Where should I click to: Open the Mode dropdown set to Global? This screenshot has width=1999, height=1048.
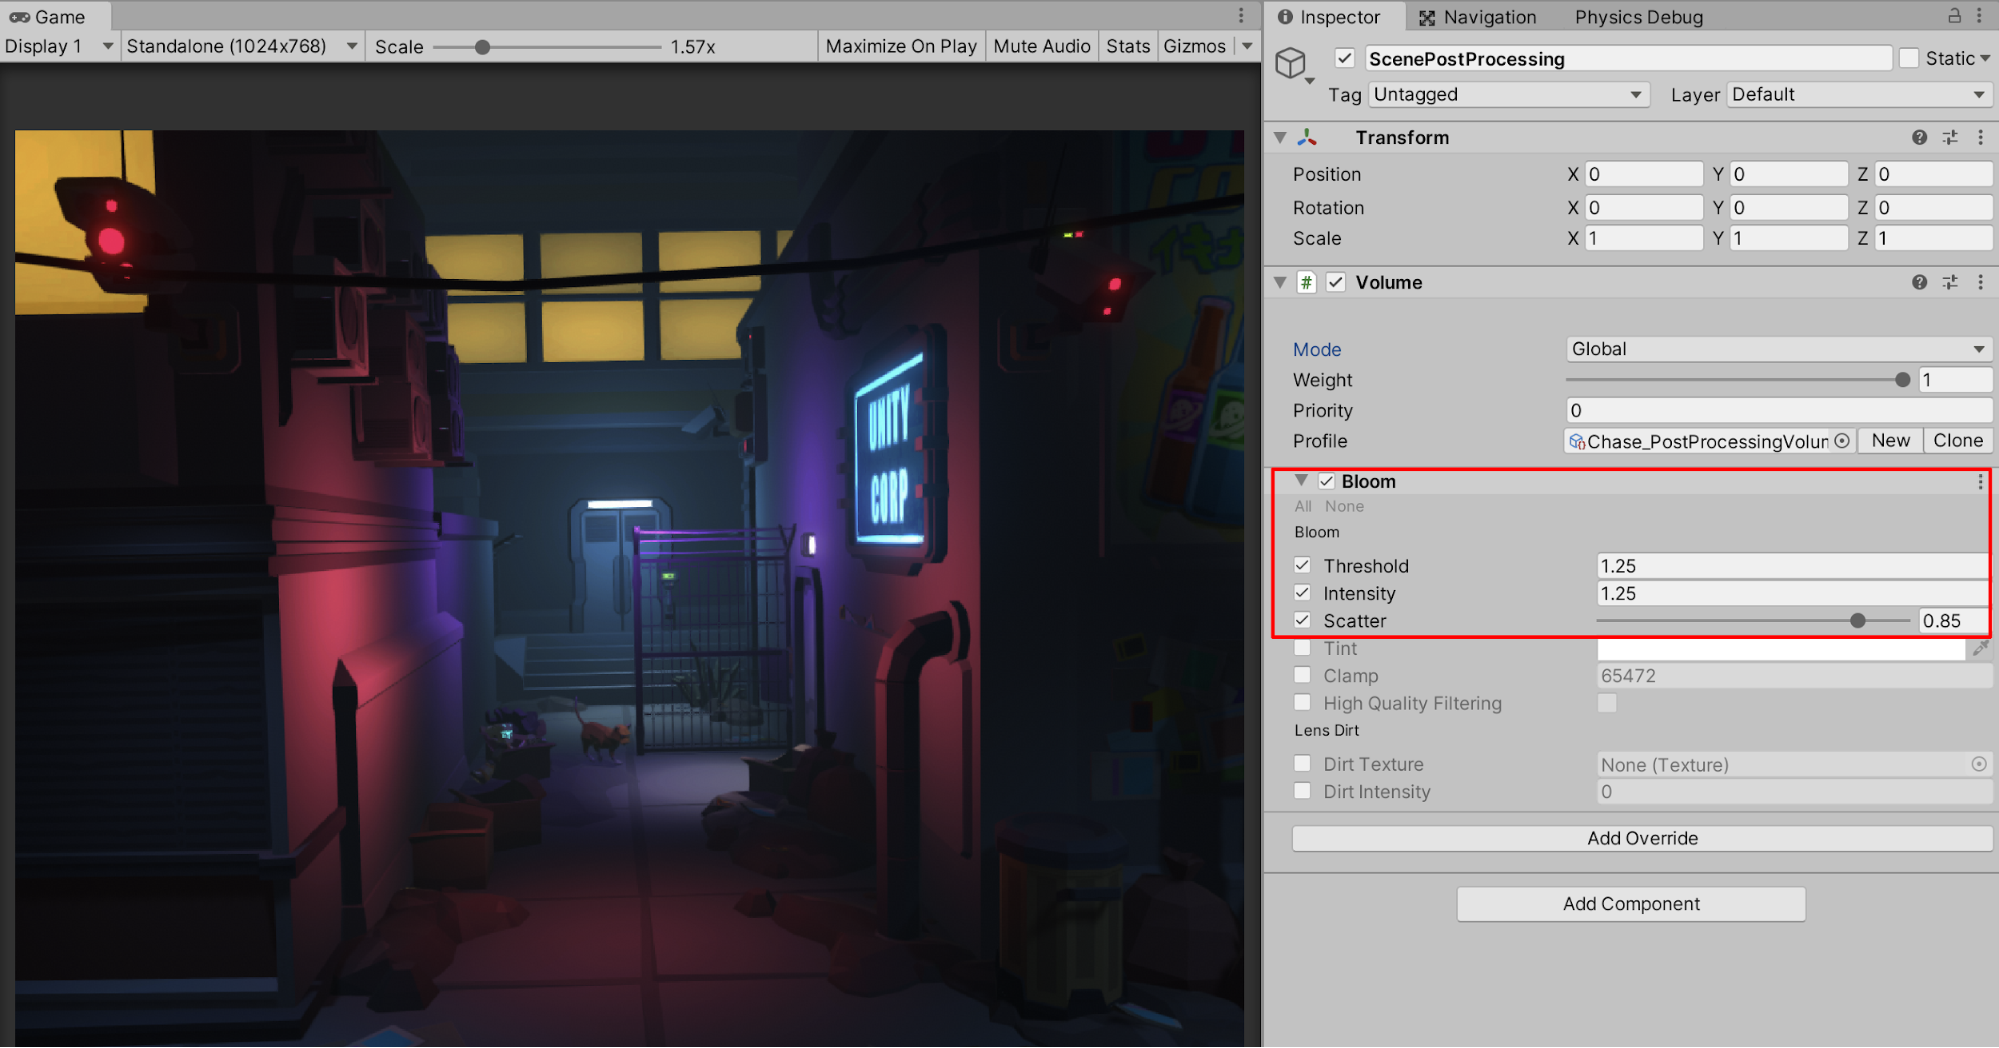pos(1777,349)
